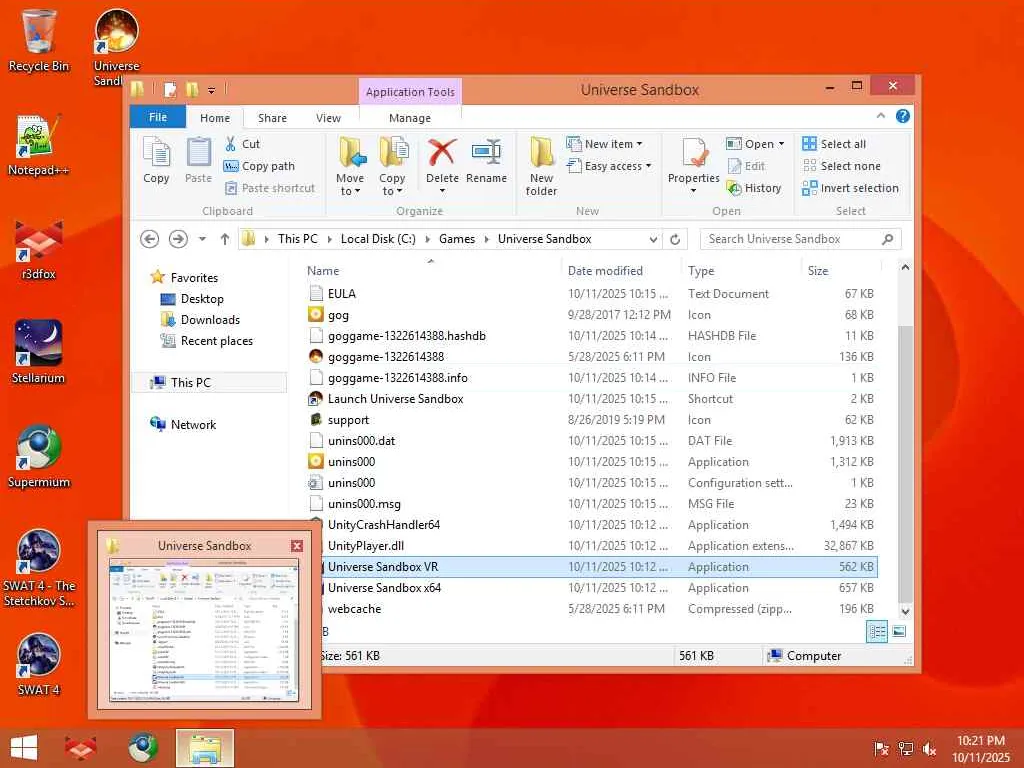Click the blue Help question mark icon
The width and height of the screenshot is (1024, 768).
(x=903, y=116)
